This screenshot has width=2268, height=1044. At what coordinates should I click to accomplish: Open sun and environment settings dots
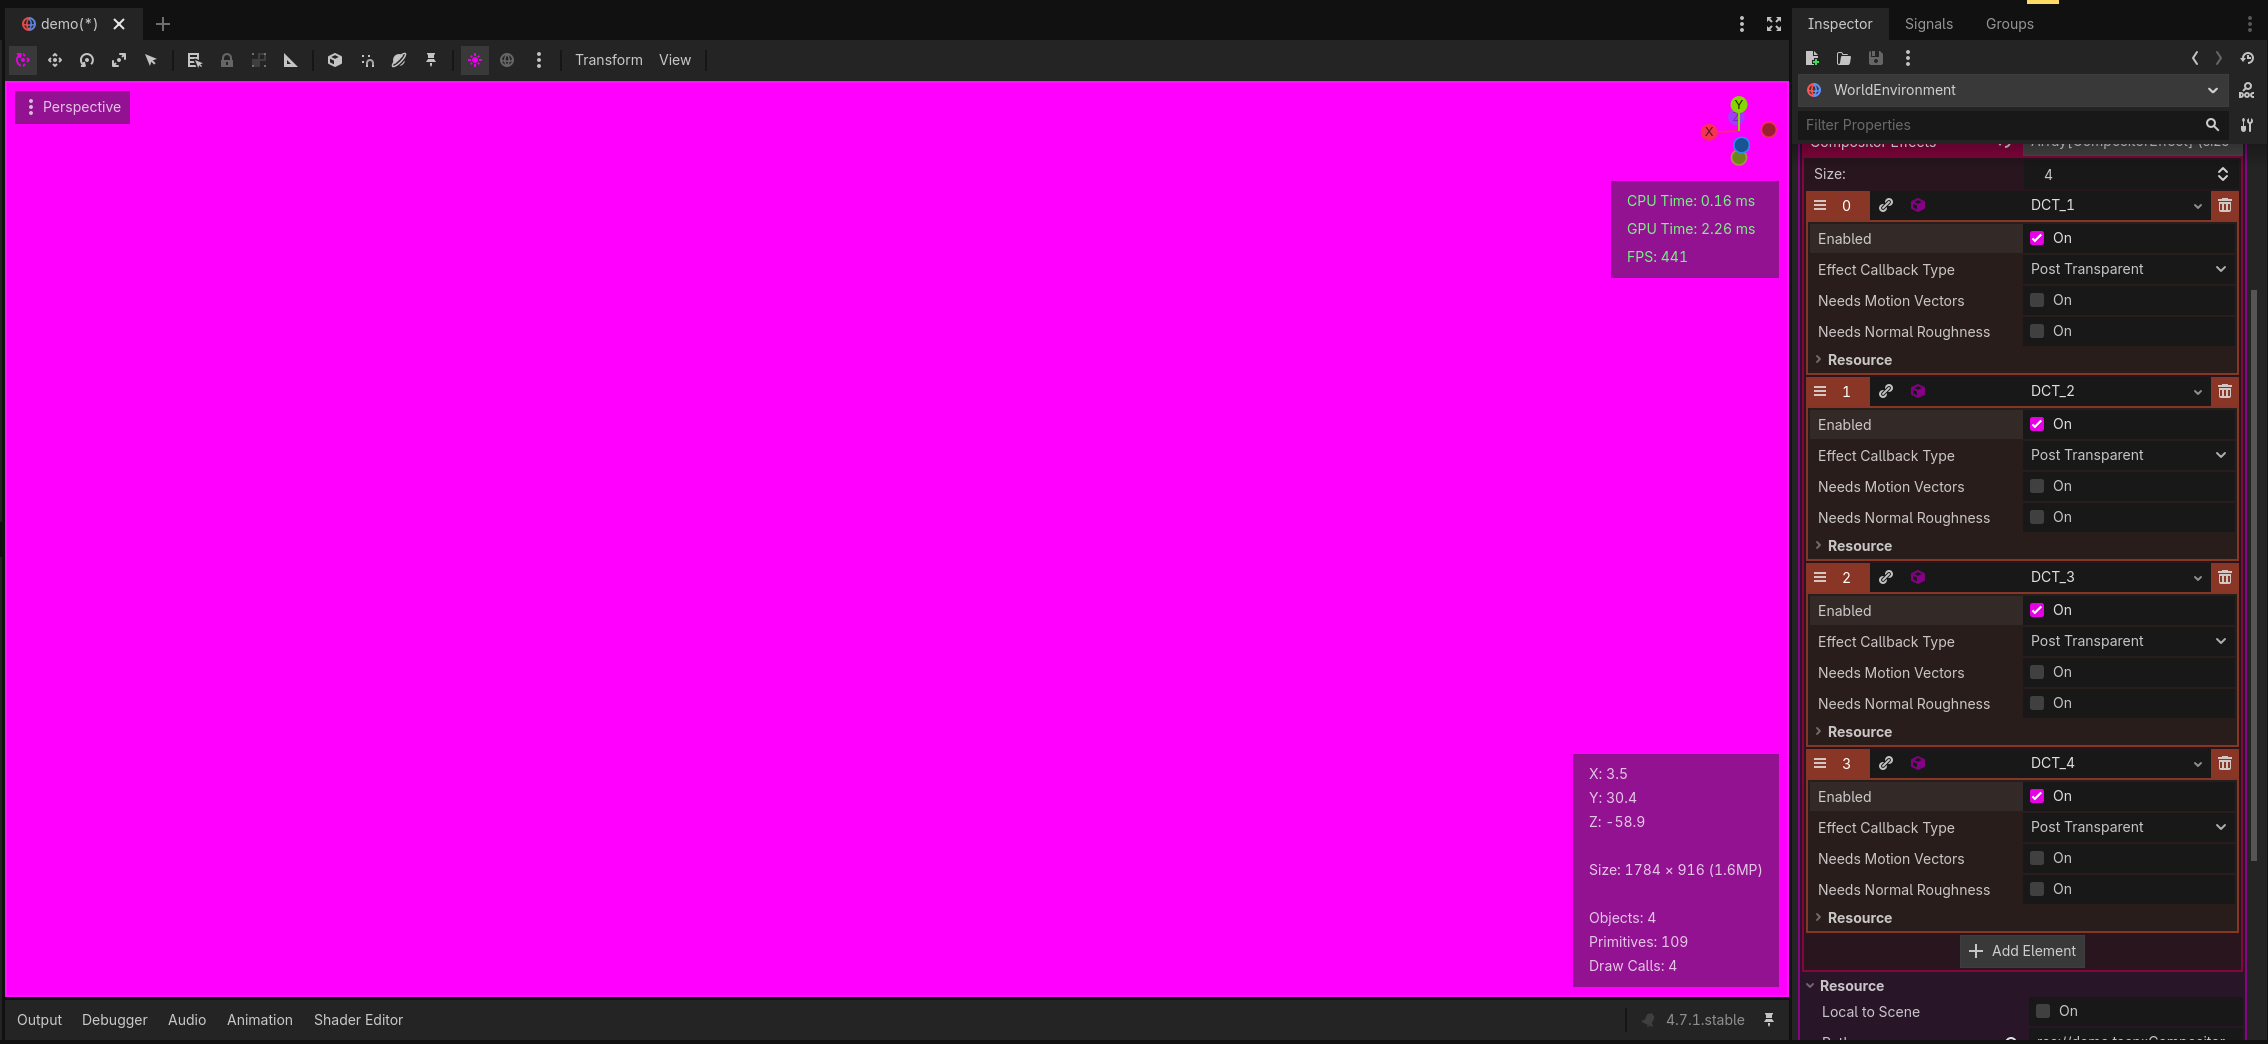pos(539,60)
